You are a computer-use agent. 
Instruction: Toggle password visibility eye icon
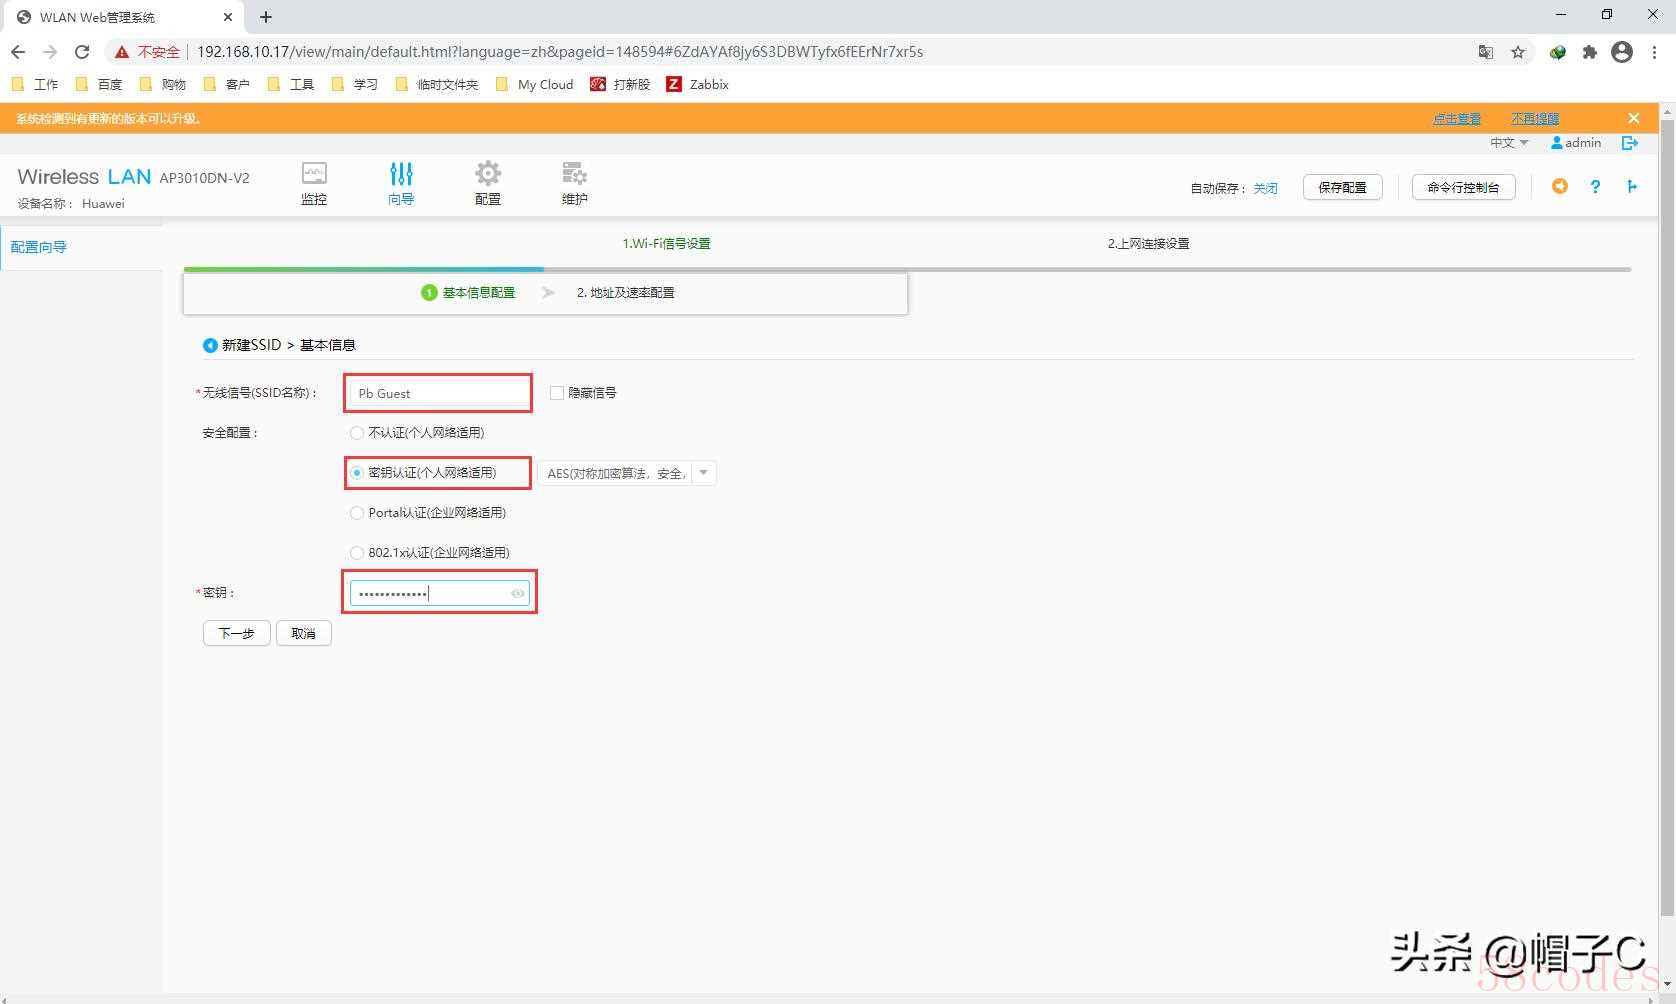point(517,594)
